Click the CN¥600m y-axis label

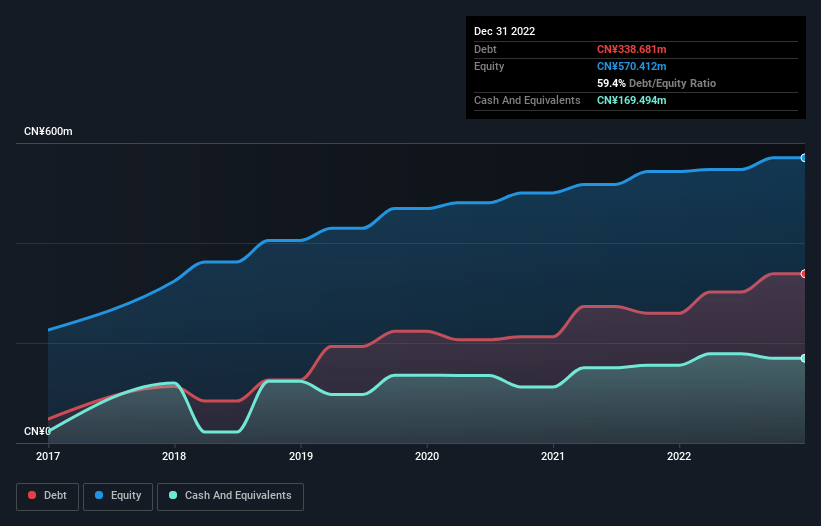click(x=48, y=131)
